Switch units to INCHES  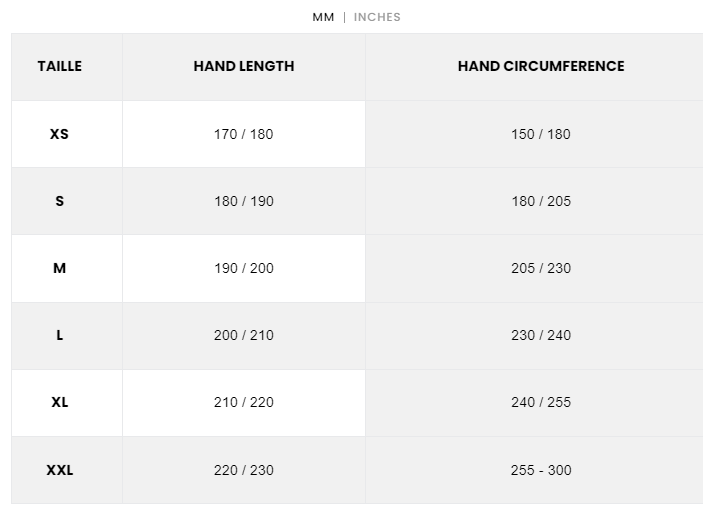click(x=377, y=17)
